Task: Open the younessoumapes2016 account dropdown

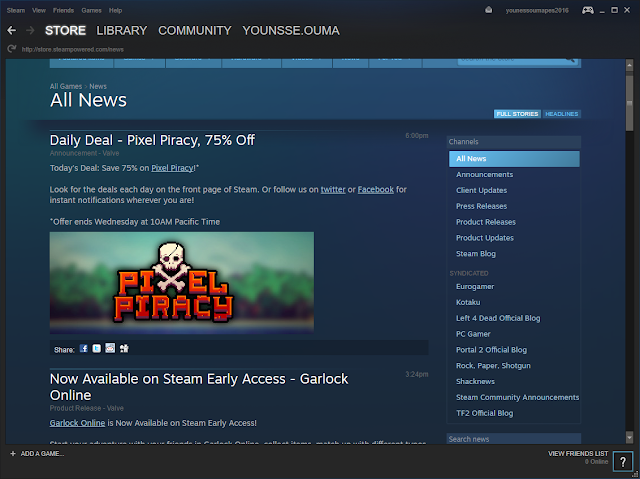Action: click(x=537, y=11)
